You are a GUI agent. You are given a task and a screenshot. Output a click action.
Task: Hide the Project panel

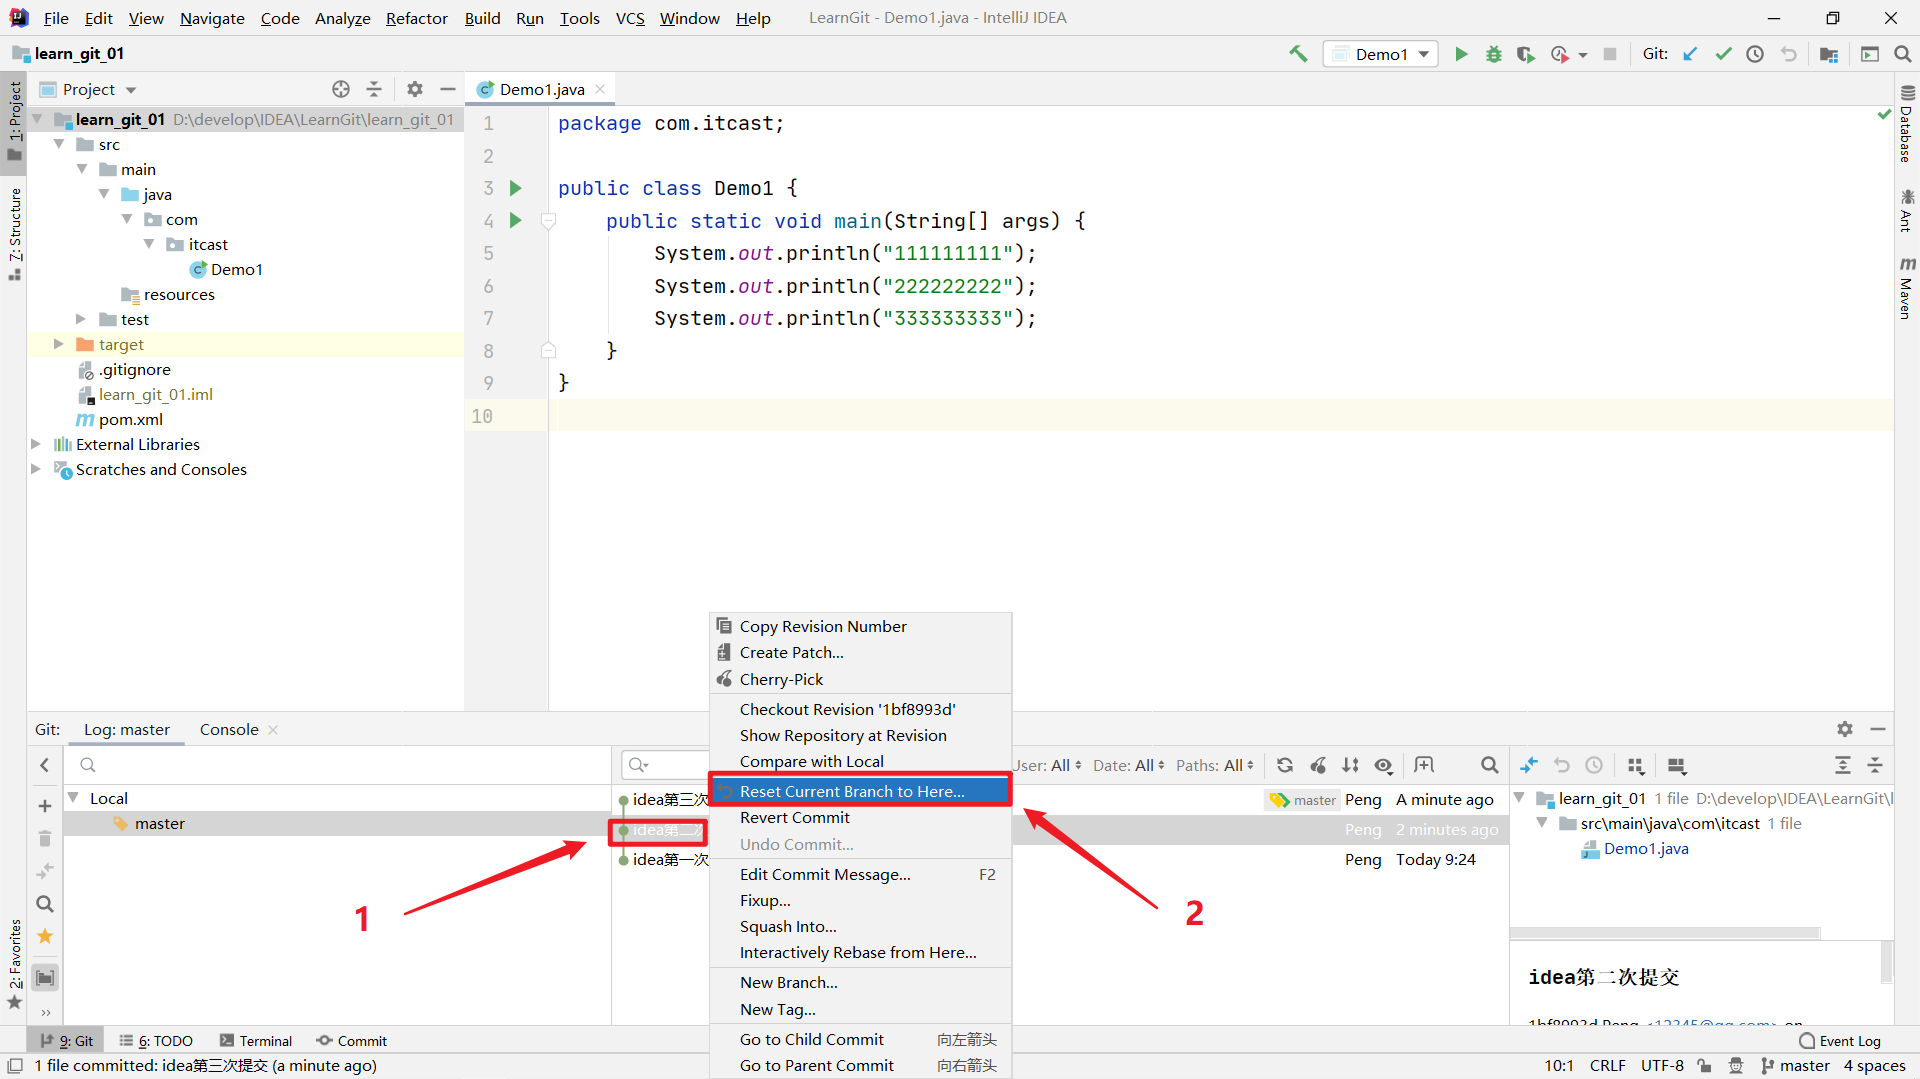[447, 89]
